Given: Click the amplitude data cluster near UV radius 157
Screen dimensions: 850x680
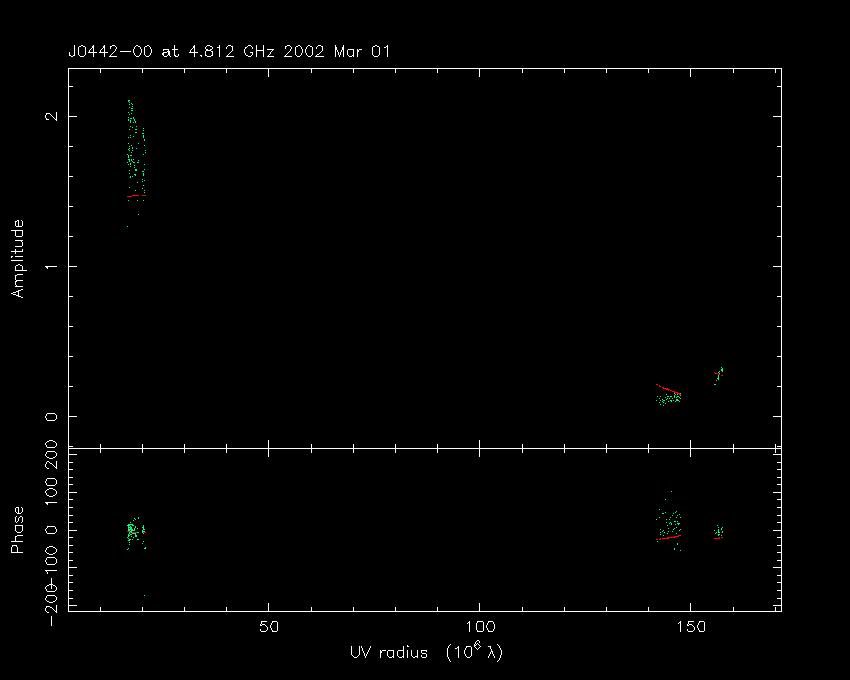Looking at the screenshot, I should coord(718,375).
